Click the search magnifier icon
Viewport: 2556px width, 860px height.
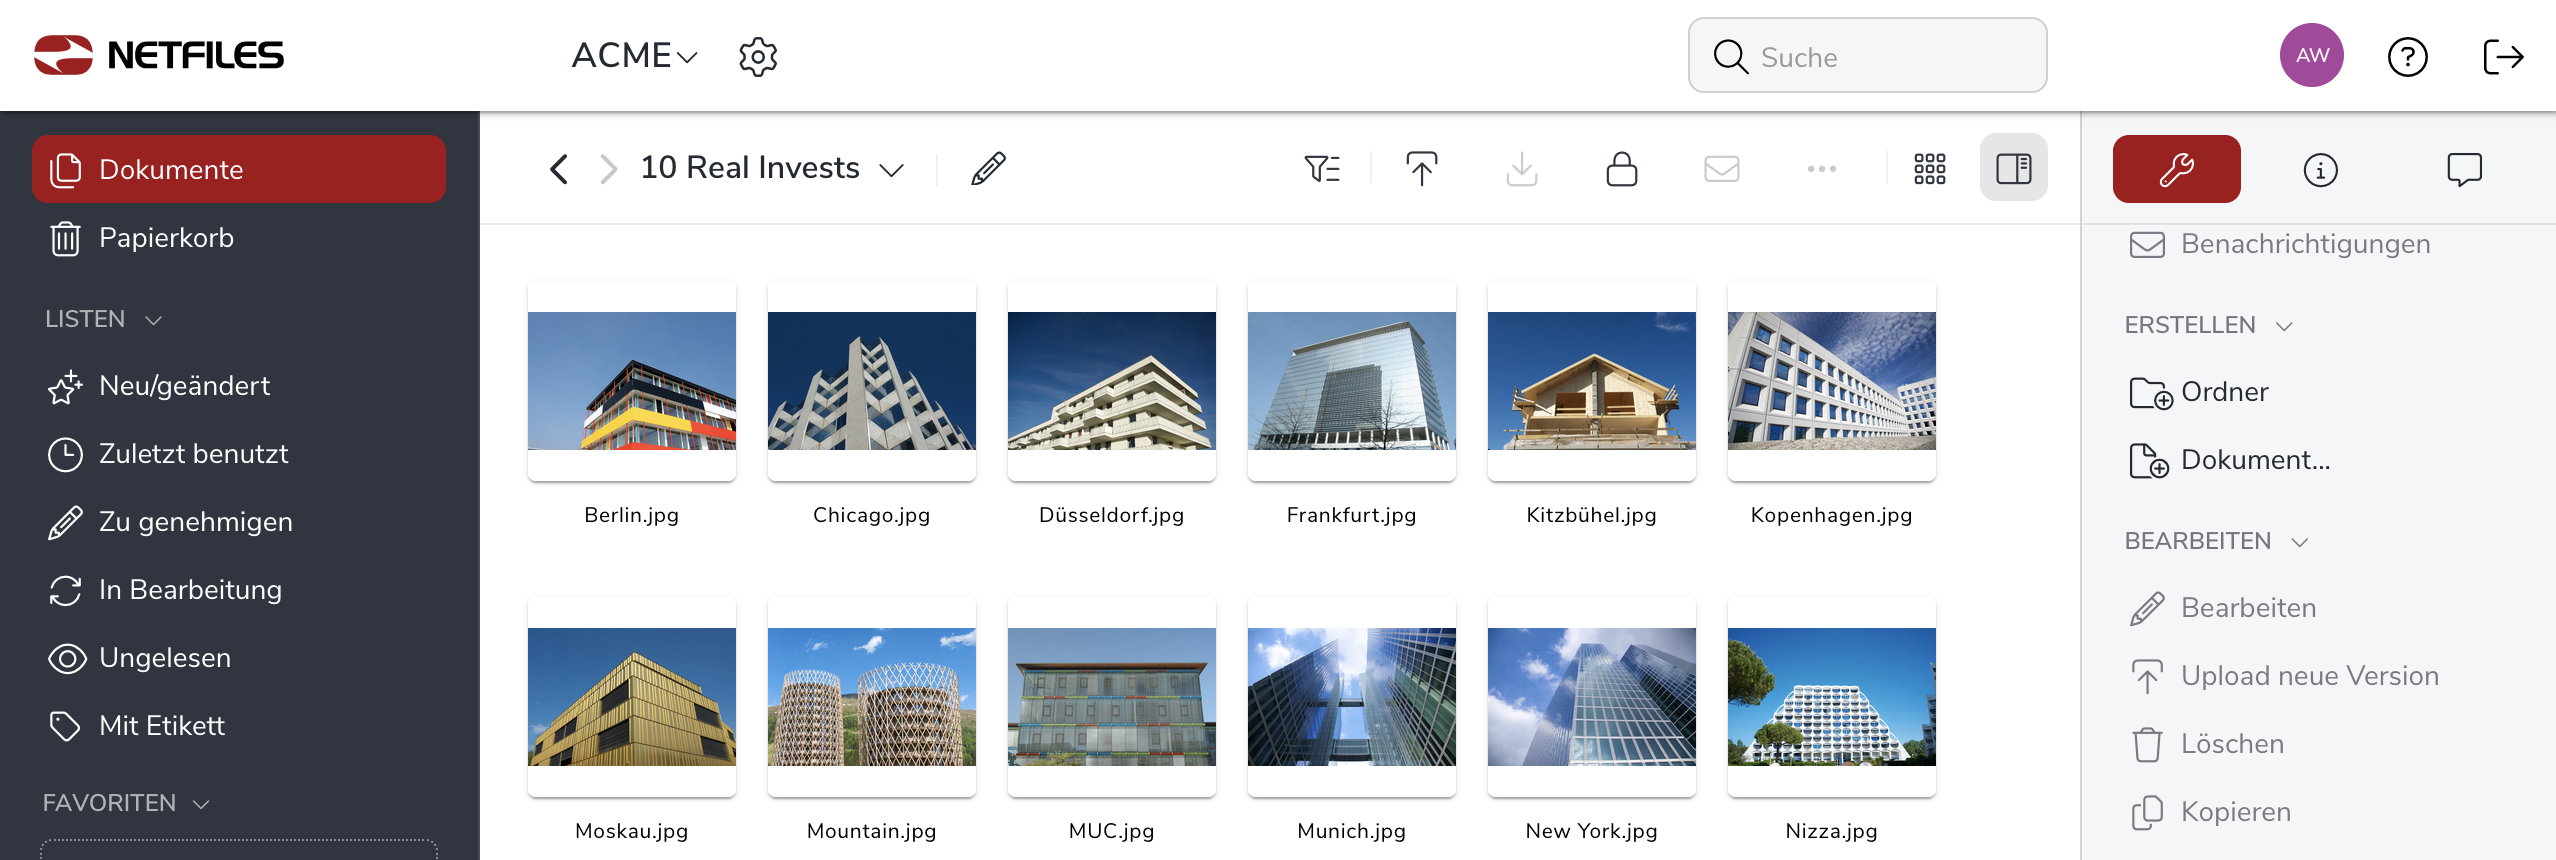click(1730, 57)
